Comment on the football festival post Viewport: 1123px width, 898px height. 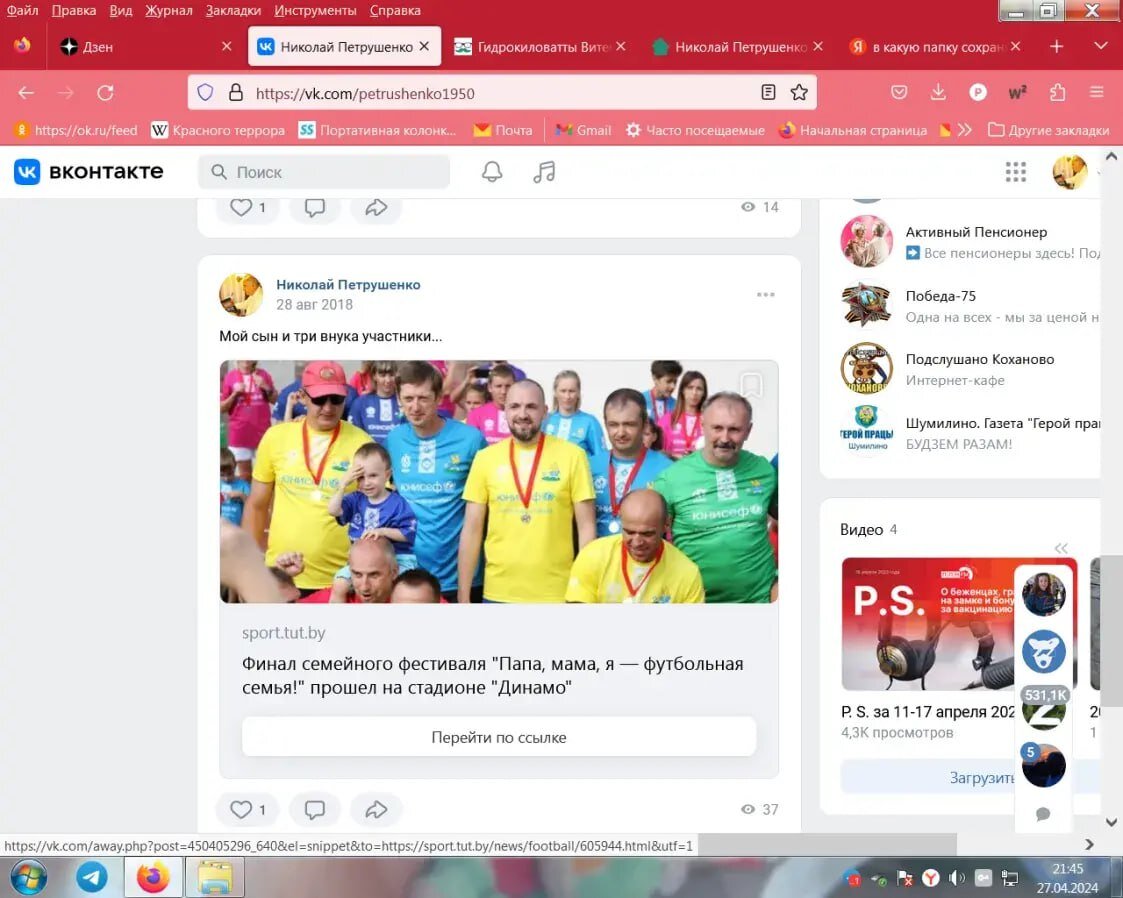click(315, 809)
